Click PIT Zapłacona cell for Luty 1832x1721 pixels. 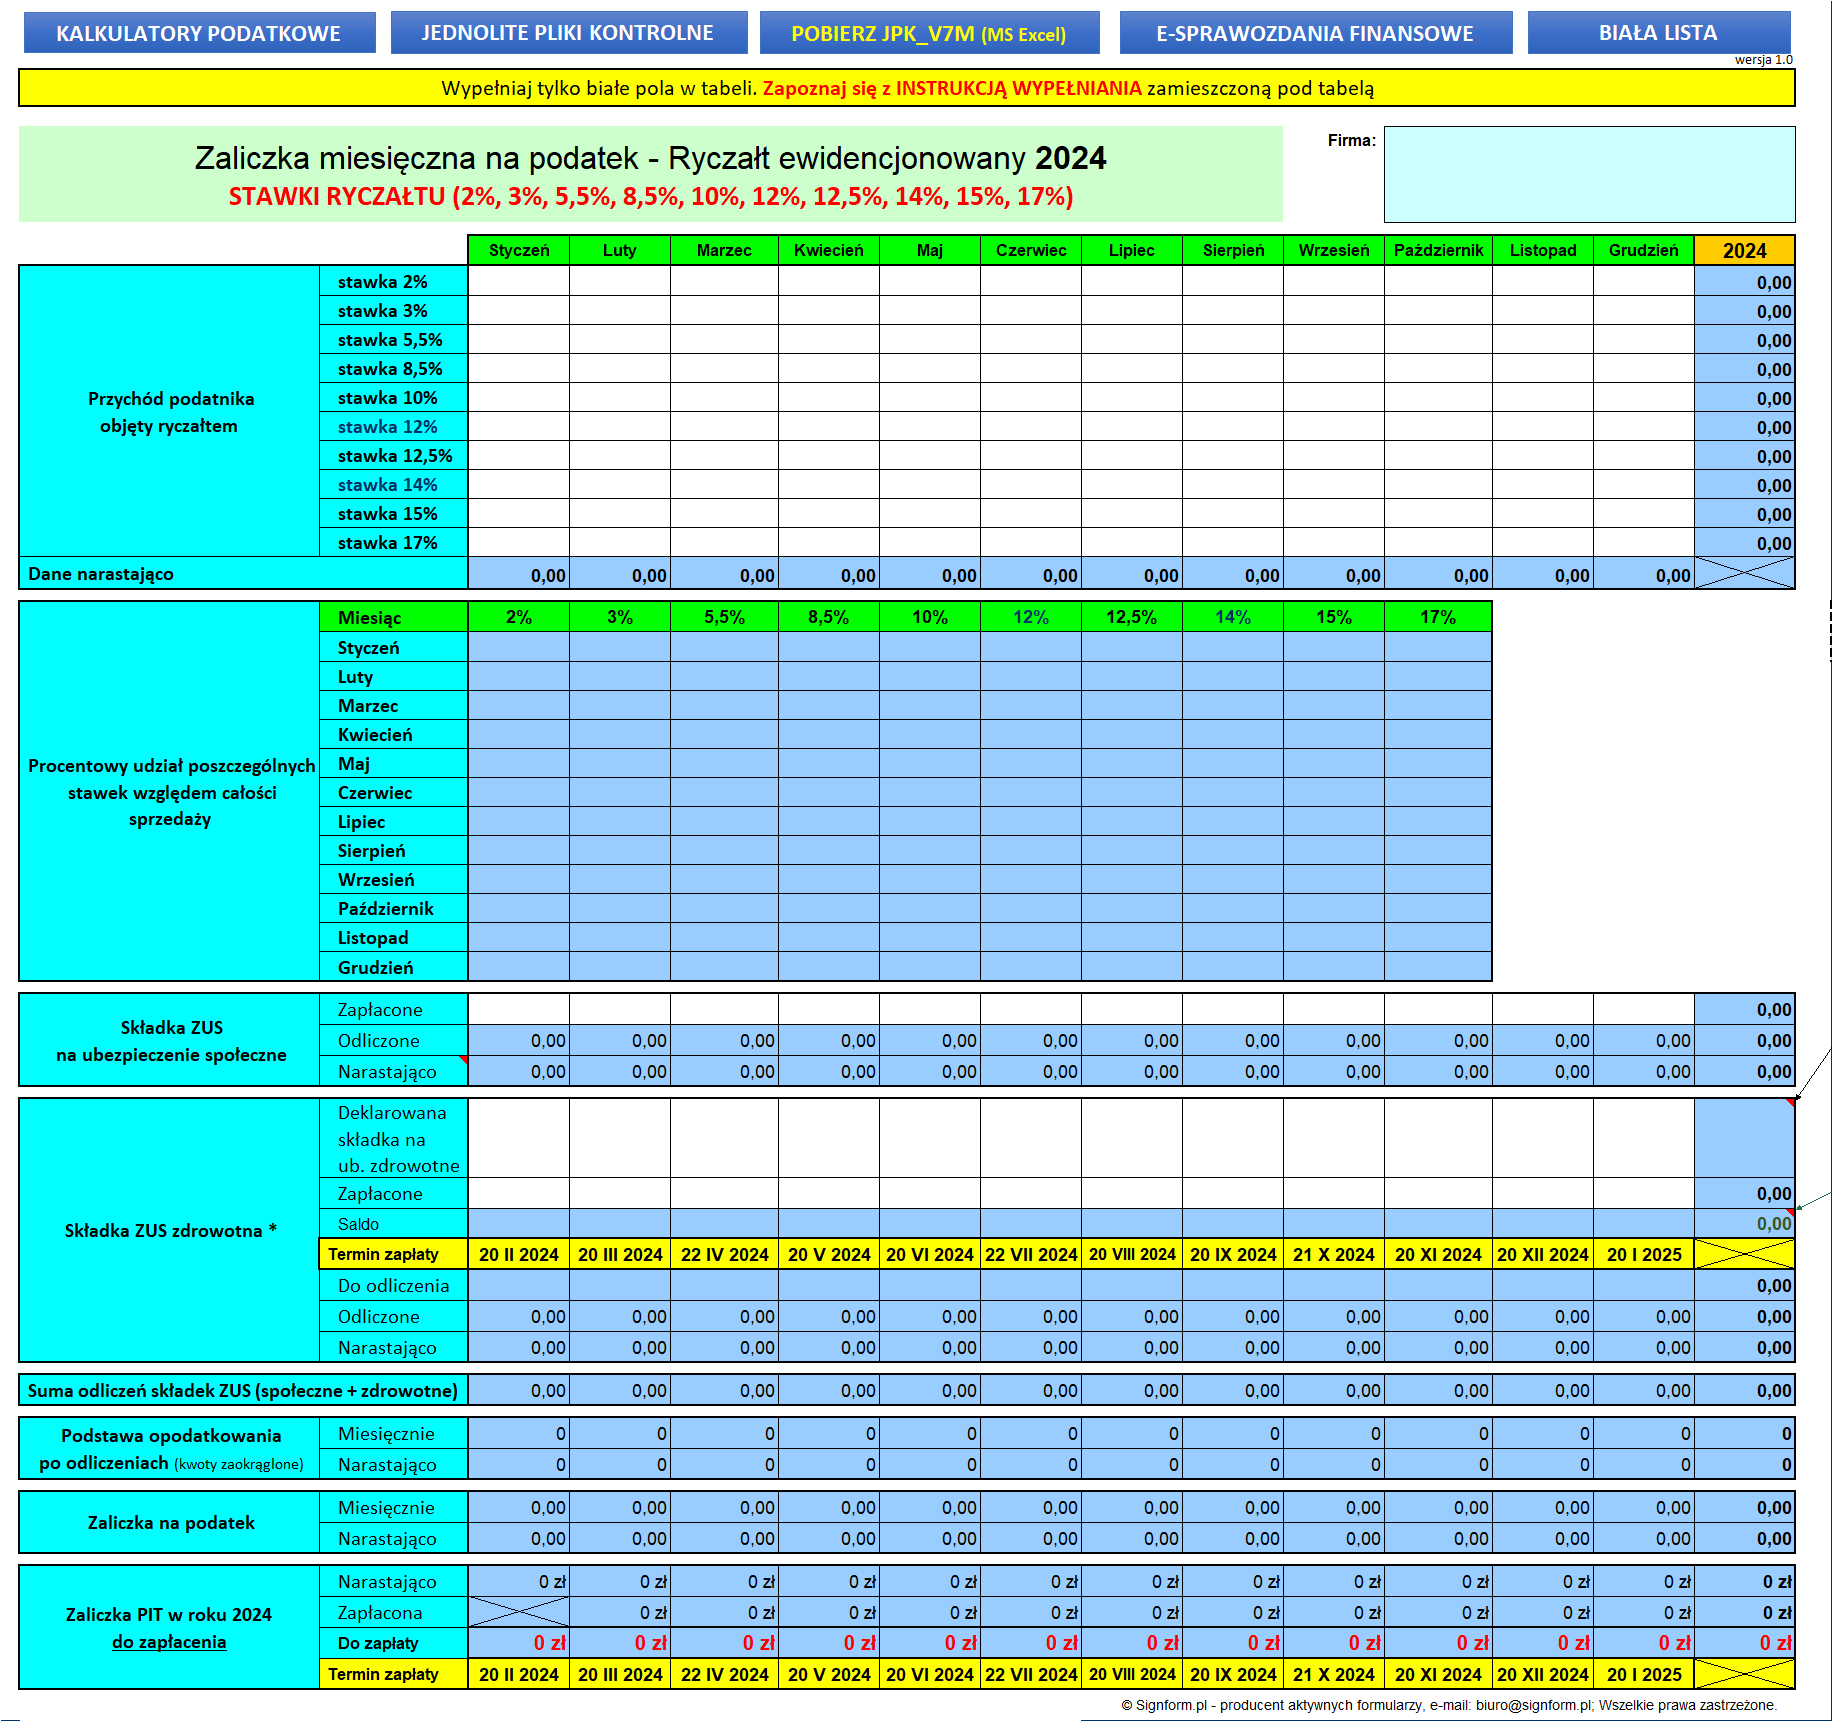coord(620,1612)
